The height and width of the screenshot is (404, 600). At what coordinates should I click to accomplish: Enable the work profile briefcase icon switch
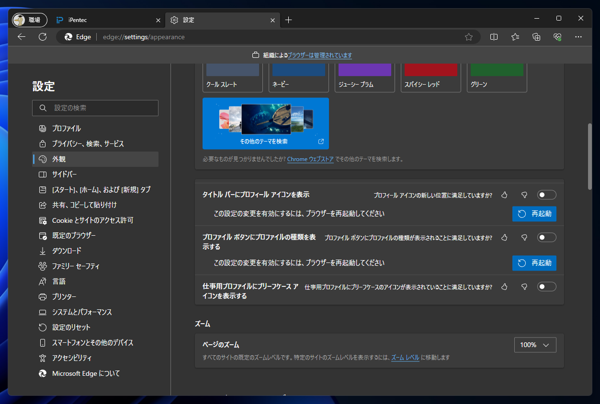pos(546,286)
